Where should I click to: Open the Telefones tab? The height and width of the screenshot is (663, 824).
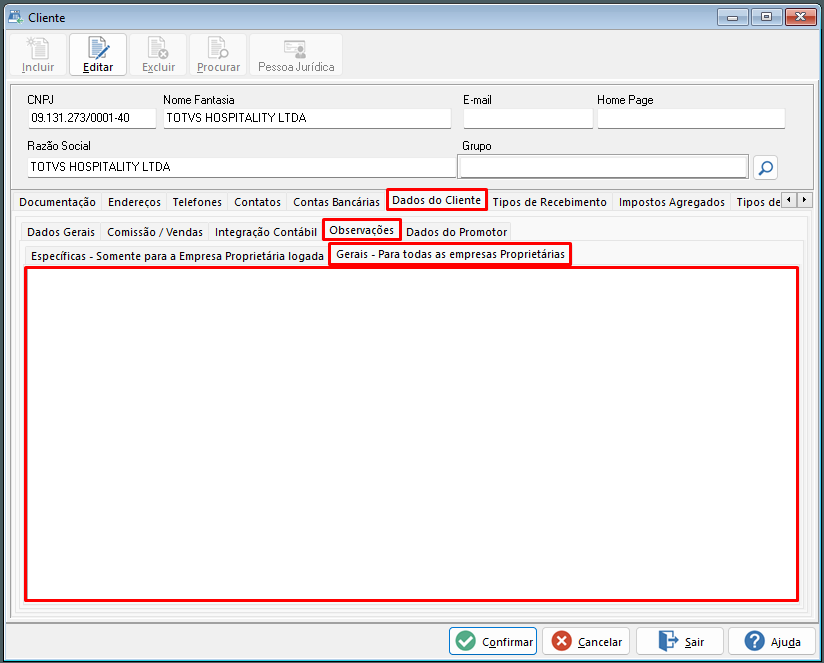[x=197, y=202]
